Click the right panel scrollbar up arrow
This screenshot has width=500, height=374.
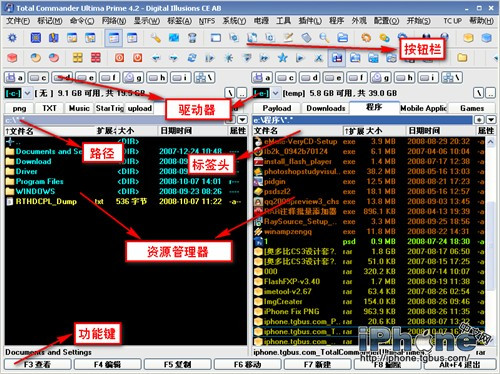click(491, 142)
